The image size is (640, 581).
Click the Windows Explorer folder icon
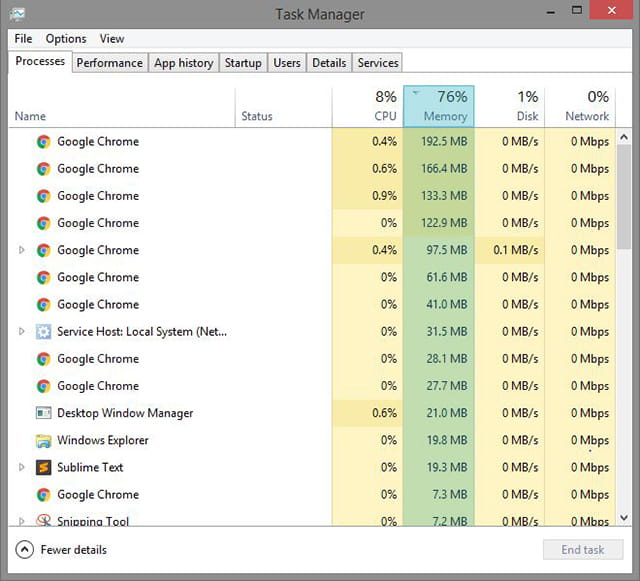tap(43, 441)
